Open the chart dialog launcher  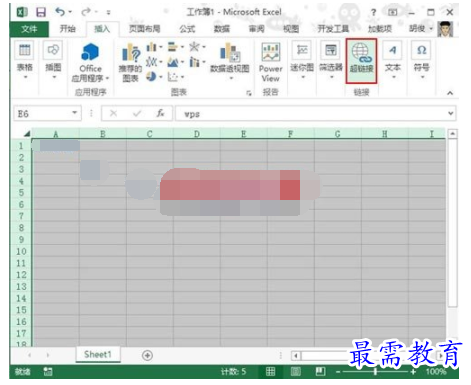point(249,93)
